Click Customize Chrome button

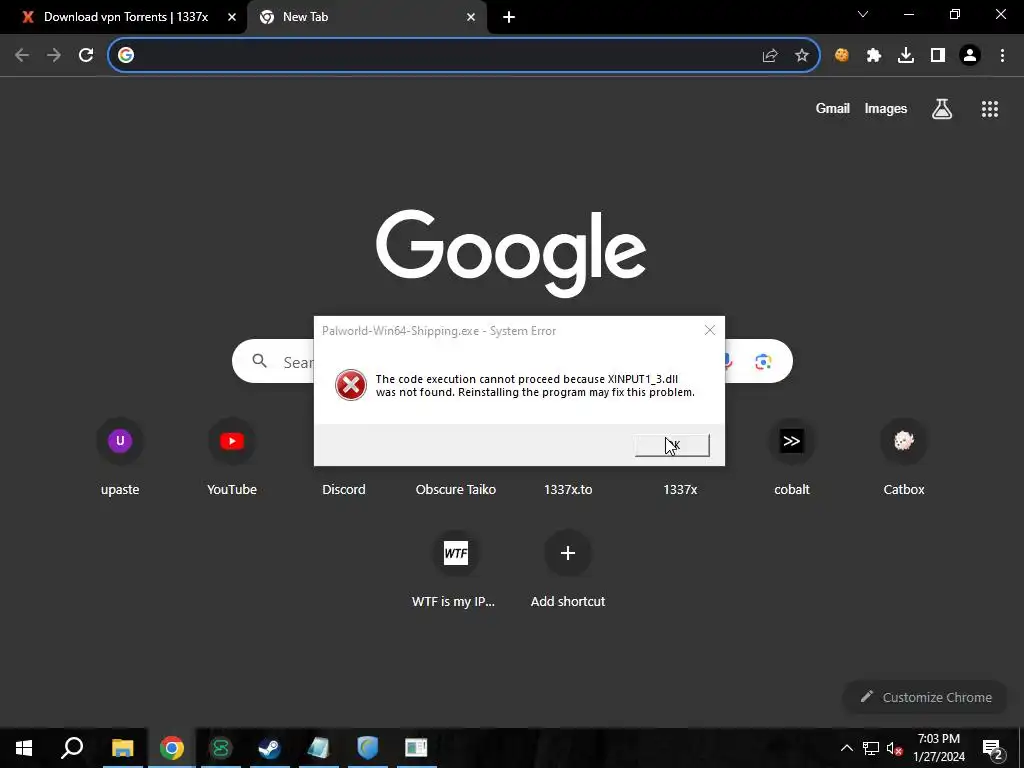[926, 697]
